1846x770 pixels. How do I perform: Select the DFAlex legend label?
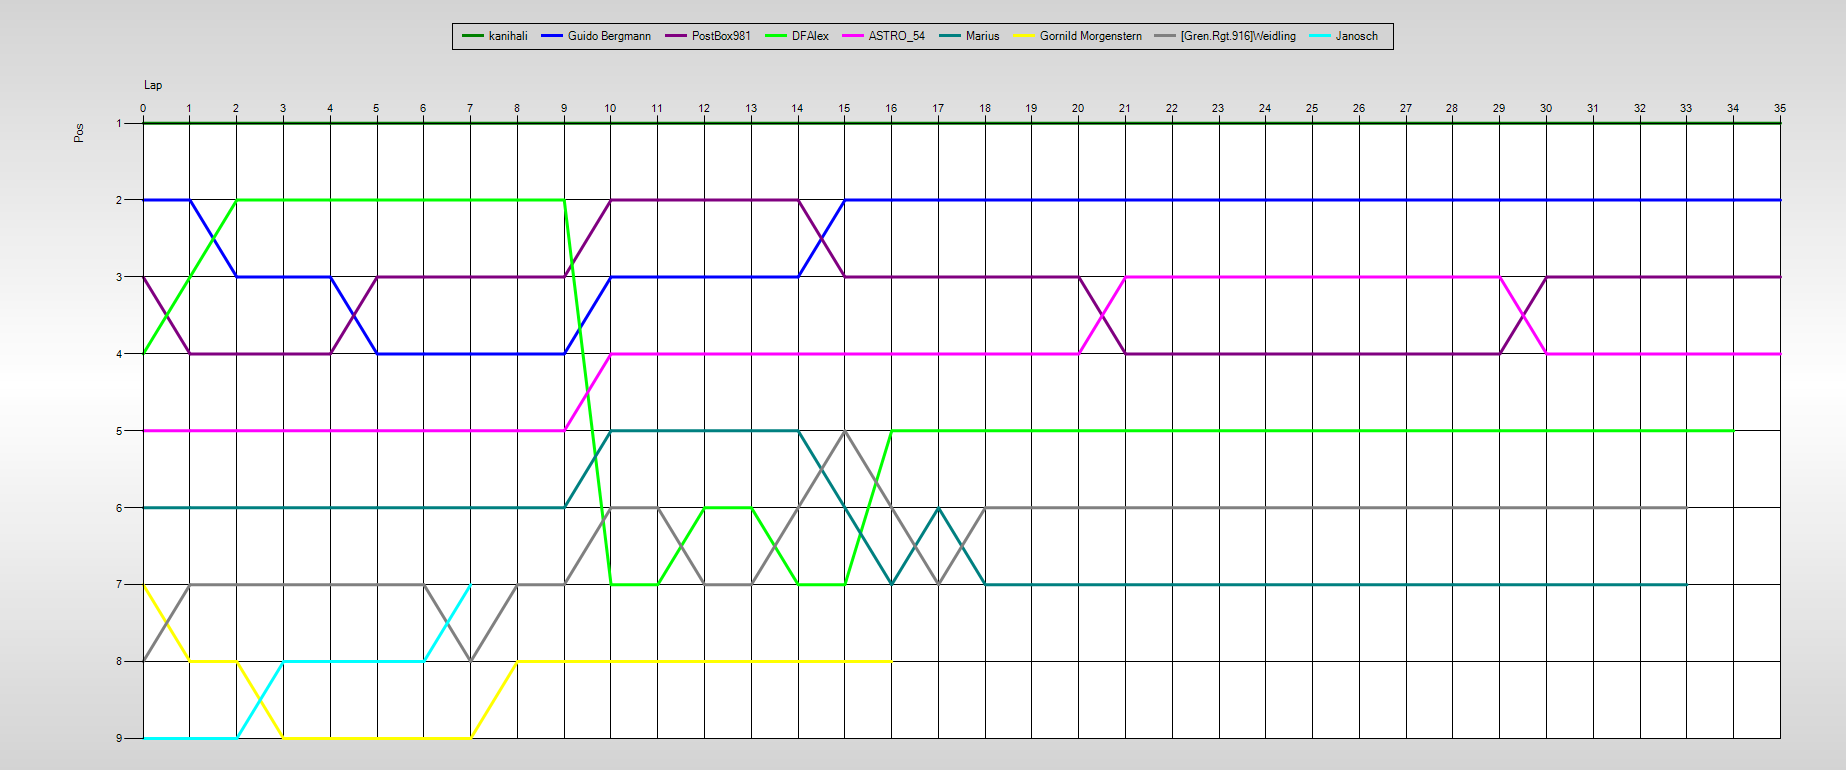[x=810, y=36]
